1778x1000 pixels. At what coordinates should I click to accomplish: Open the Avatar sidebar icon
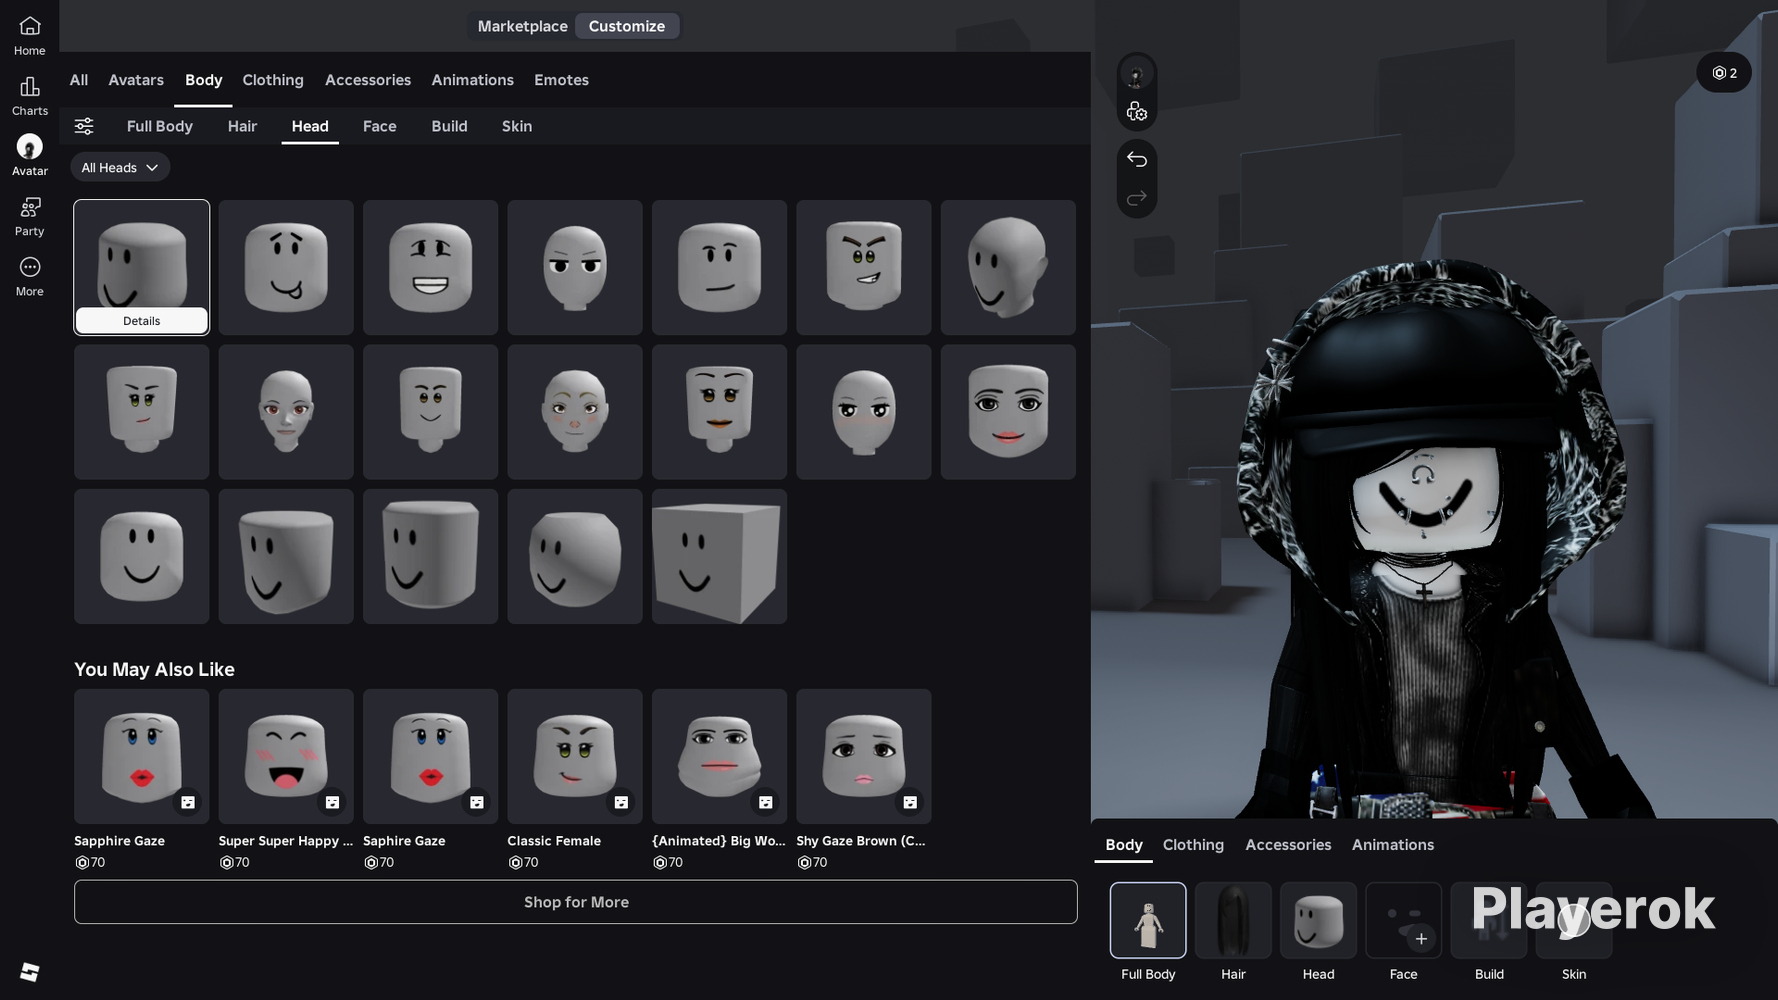pos(29,156)
